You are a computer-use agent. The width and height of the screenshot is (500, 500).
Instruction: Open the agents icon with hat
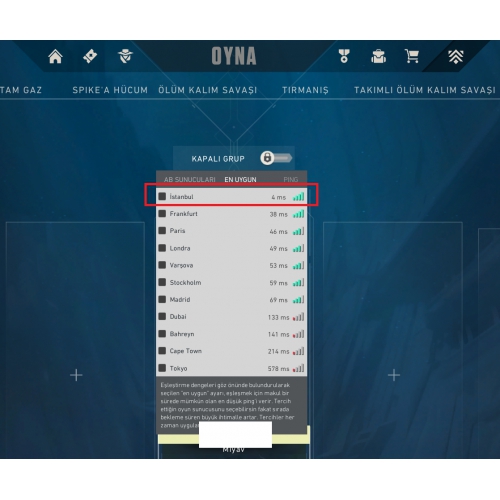point(125,56)
